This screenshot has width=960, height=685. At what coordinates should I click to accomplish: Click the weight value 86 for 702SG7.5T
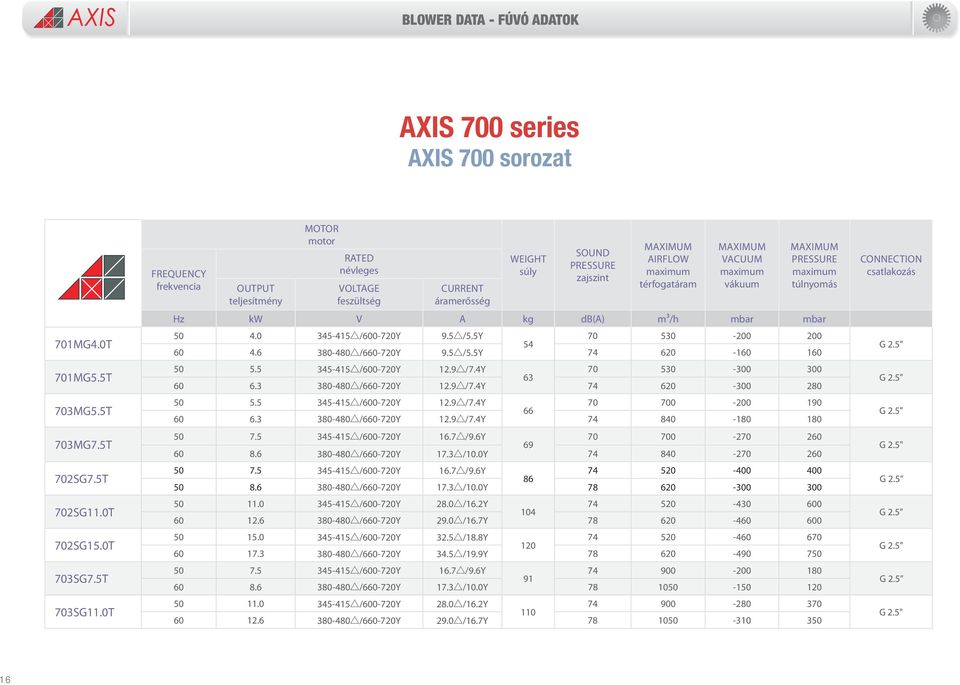tap(528, 479)
